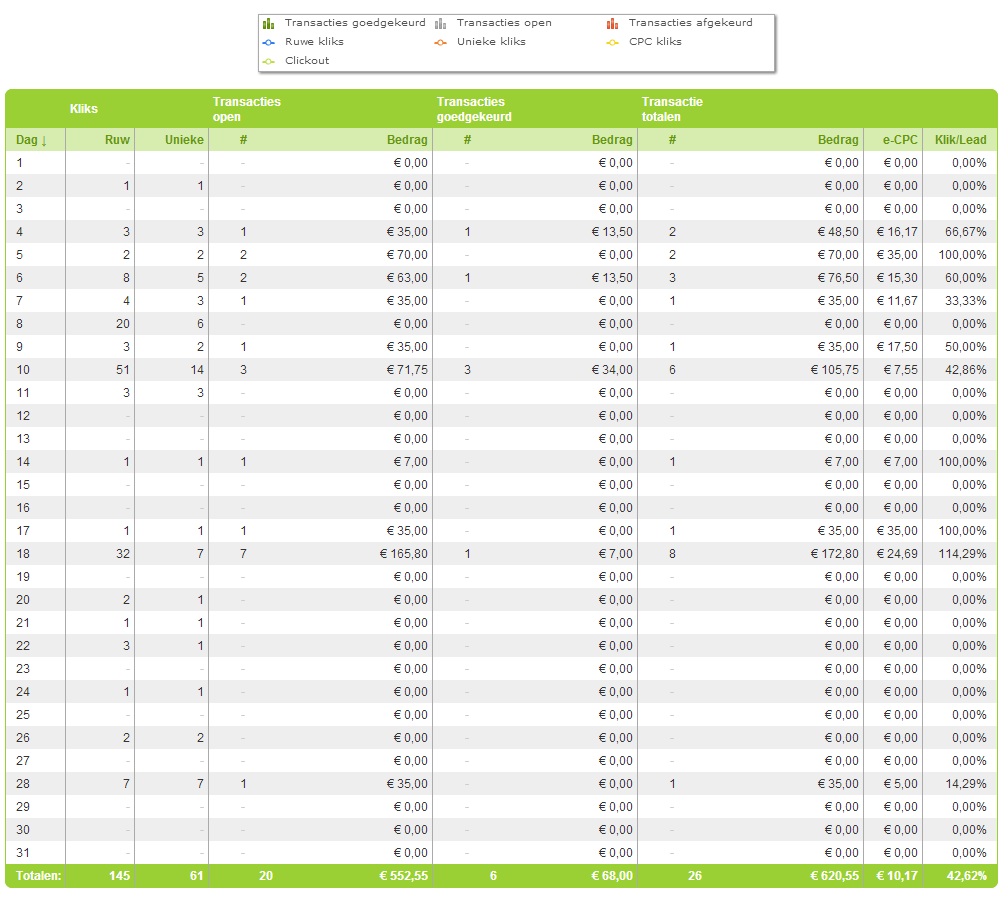Image resolution: width=1008 pixels, height=900 pixels.
Task: Select the day 10 row label
Action: coord(22,370)
